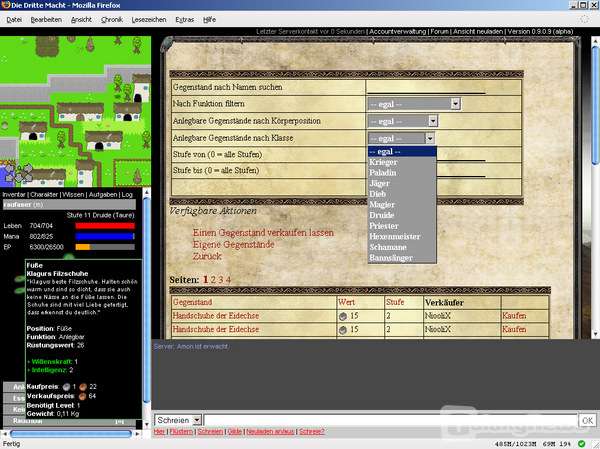Open the Datei menu
The height and width of the screenshot is (449, 600).
click(14, 20)
